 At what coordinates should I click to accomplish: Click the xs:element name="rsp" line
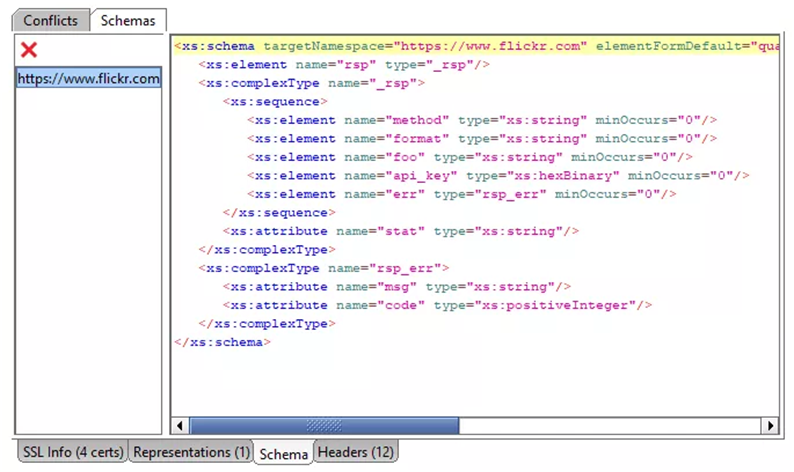pos(344,65)
